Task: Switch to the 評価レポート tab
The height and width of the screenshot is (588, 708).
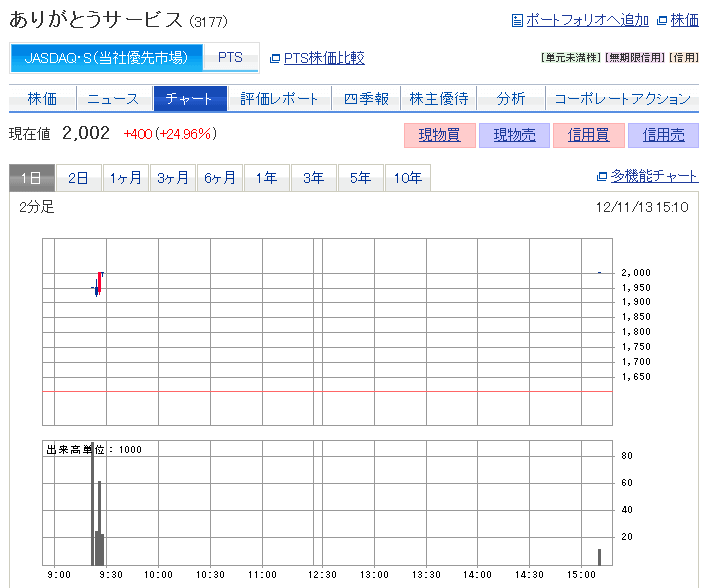Action: pyautogui.click(x=279, y=99)
